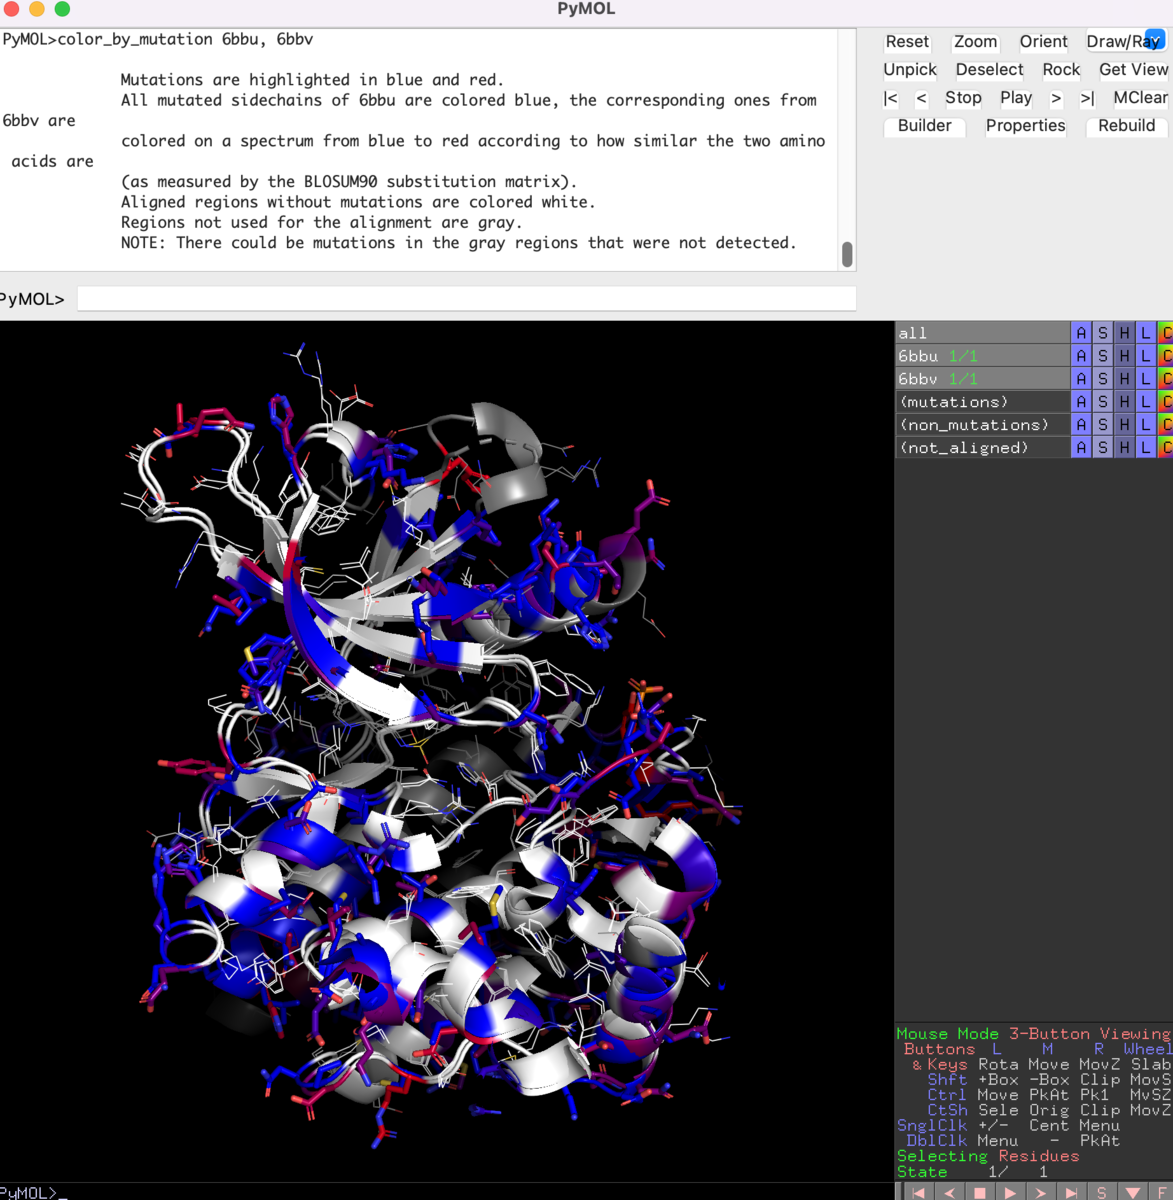Open Color menu for (mutations) selection

tap(1165, 402)
